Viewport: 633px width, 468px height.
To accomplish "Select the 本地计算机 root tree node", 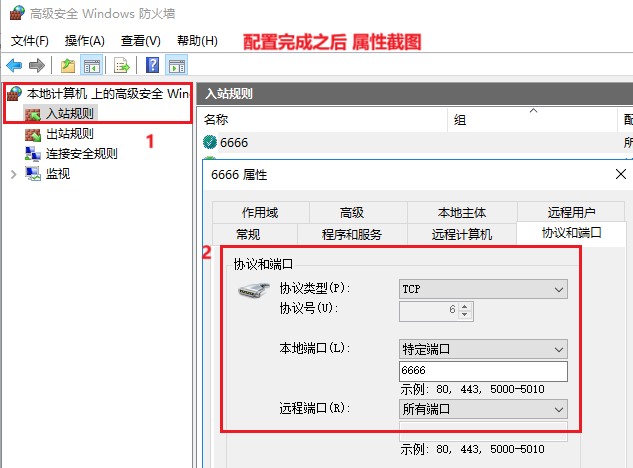I will 107,94.
